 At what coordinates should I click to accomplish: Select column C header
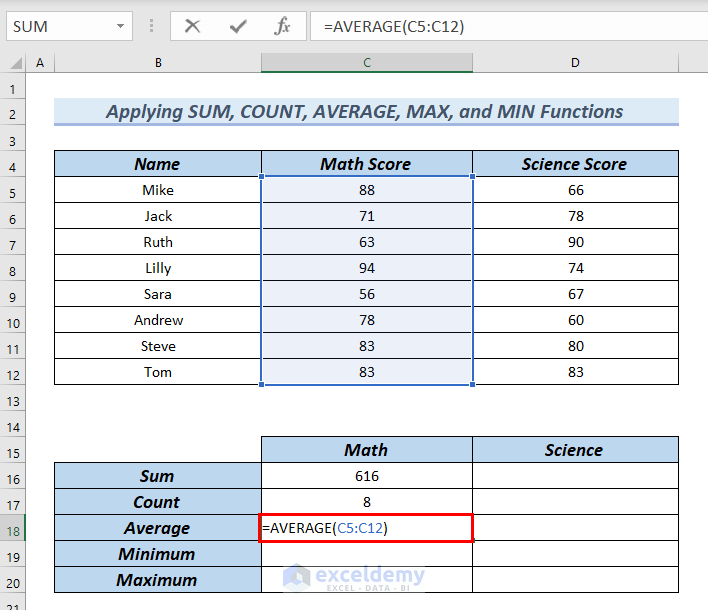coord(366,63)
